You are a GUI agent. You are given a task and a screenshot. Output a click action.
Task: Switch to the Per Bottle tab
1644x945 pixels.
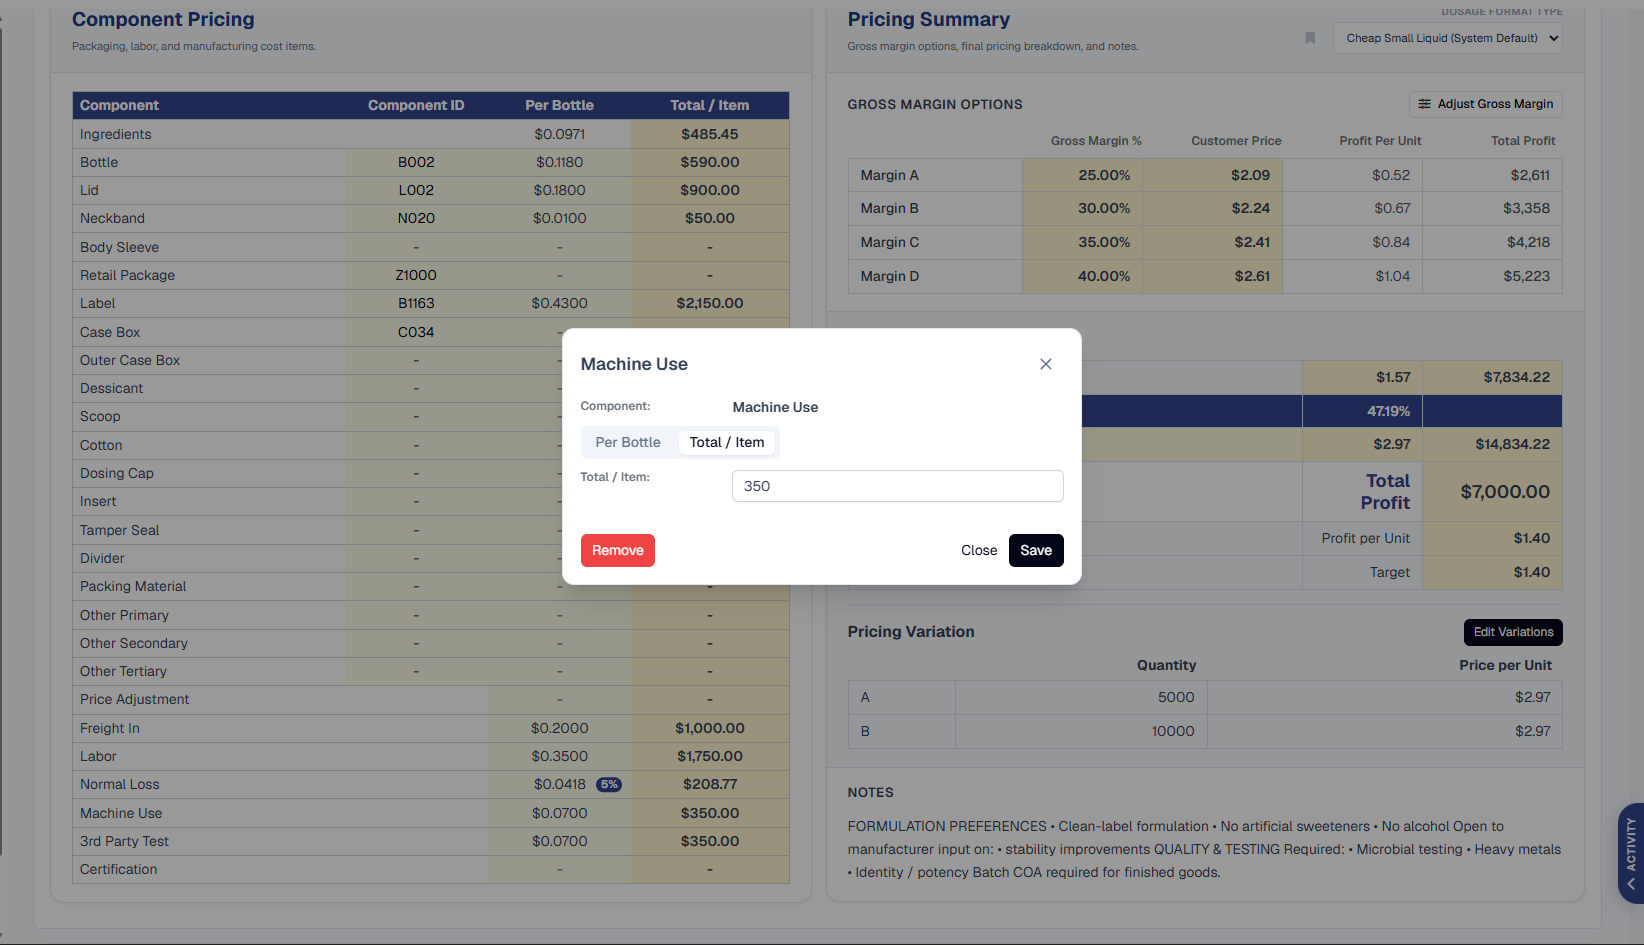pyautogui.click(x=628, y=442)
